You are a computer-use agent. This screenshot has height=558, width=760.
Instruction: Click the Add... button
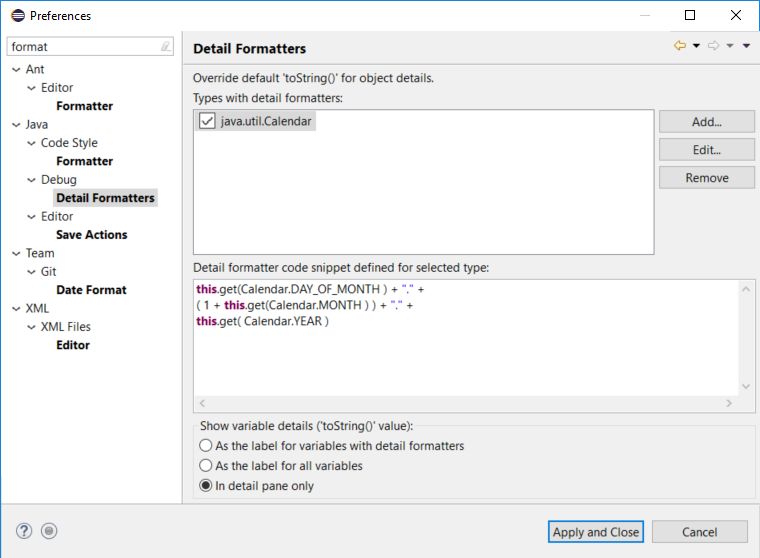point(706,122)
